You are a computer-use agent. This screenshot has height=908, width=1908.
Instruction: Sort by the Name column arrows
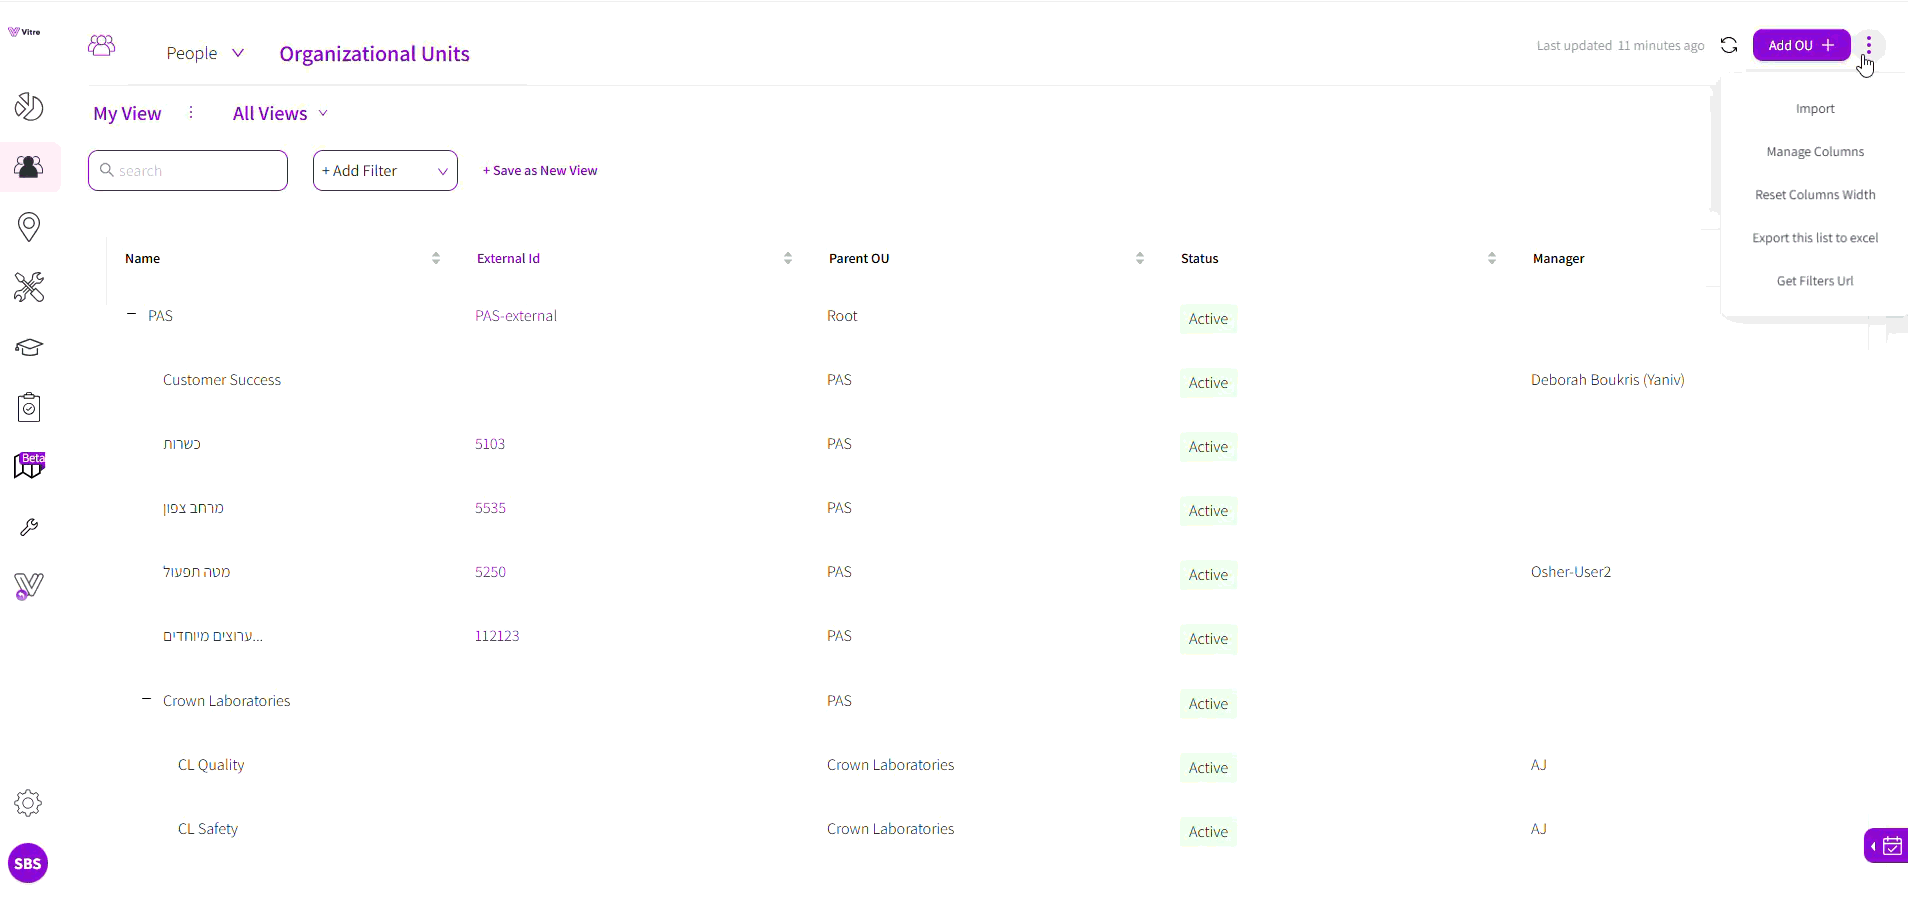[436, 258]
